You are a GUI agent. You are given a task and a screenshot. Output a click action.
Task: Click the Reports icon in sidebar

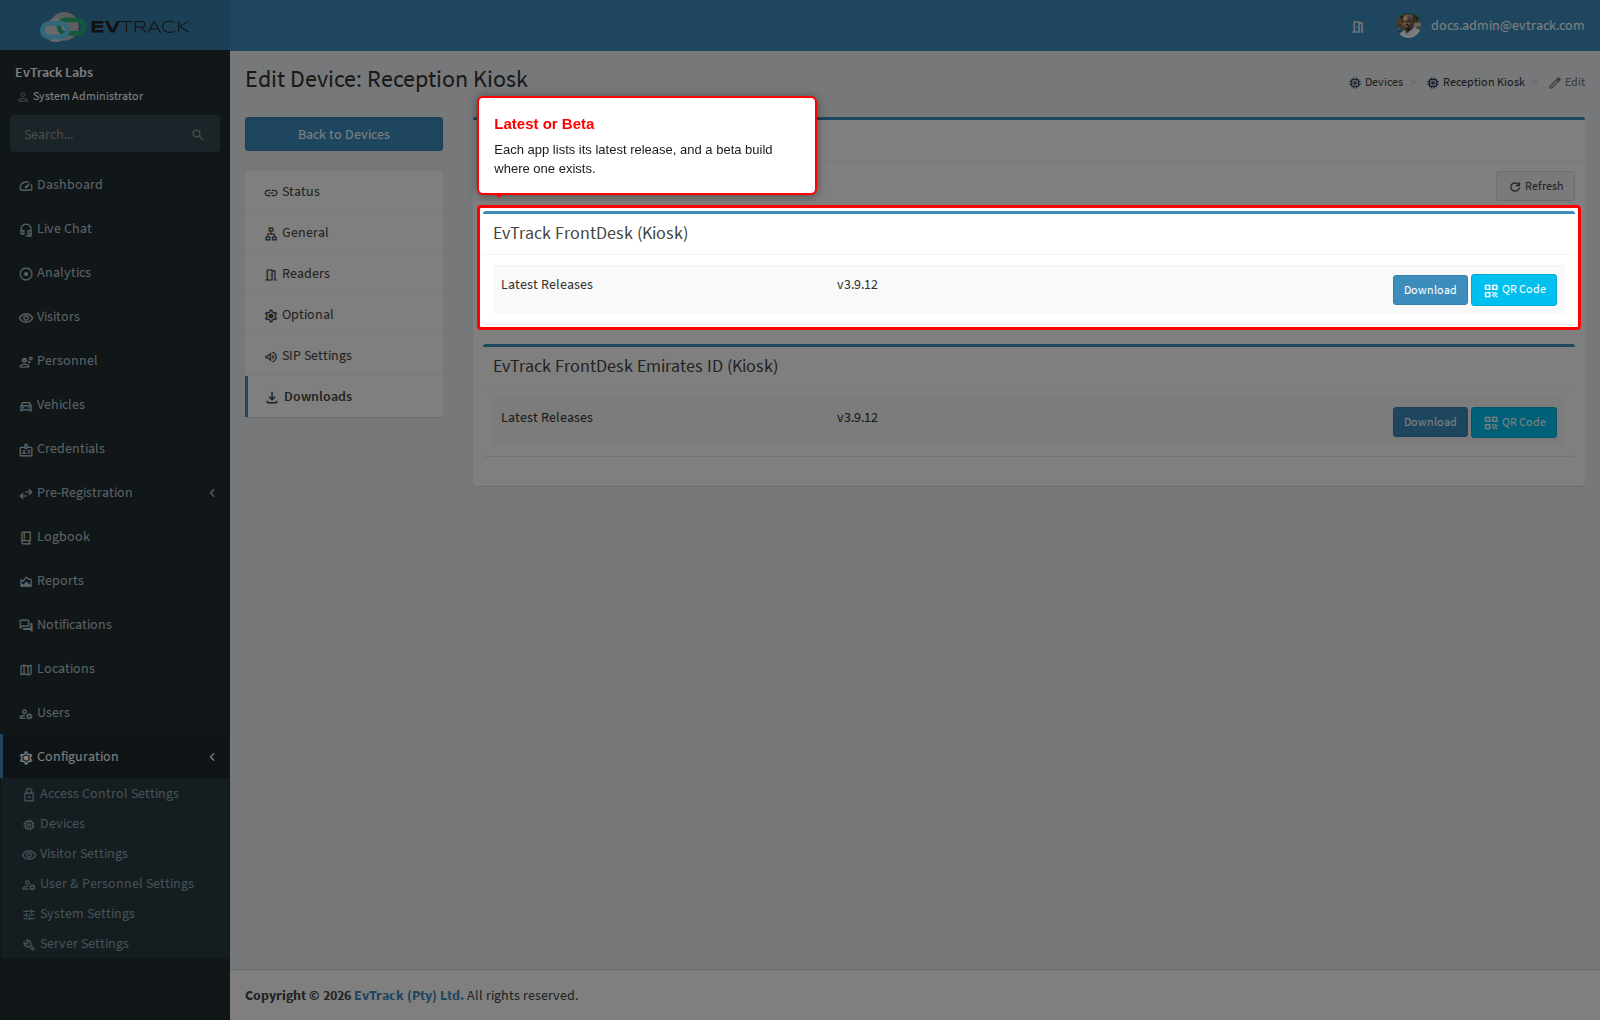coord(26,582)
